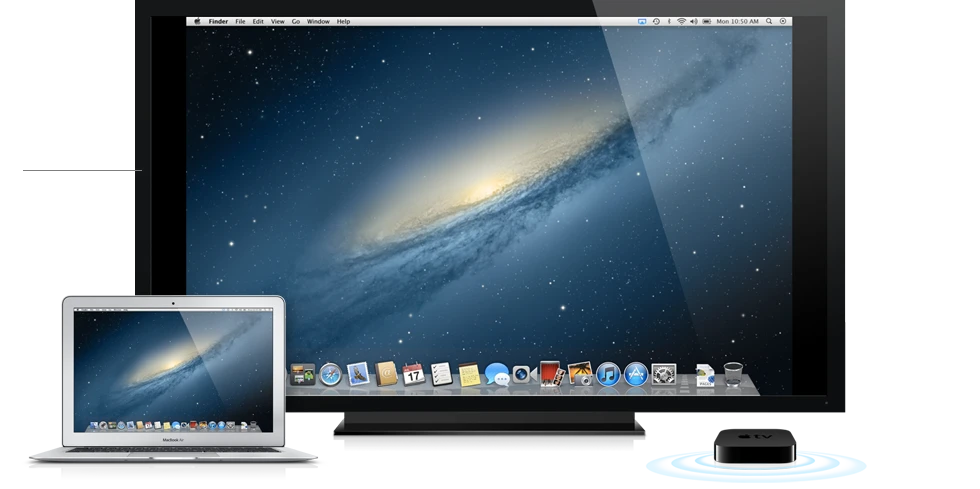Open Reminders checklist icon in dock
Viewport: 980px width, 489px height.
point(441,373)
